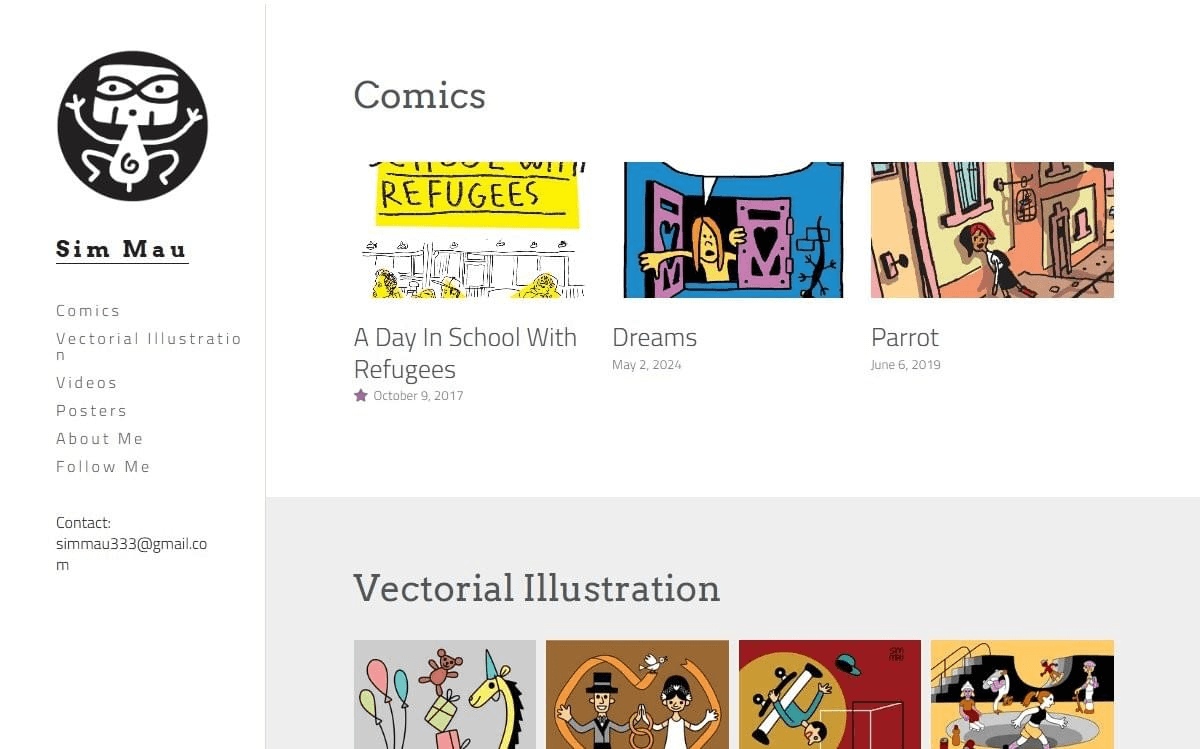Open the Sim Mau site title link

point(122,249)
